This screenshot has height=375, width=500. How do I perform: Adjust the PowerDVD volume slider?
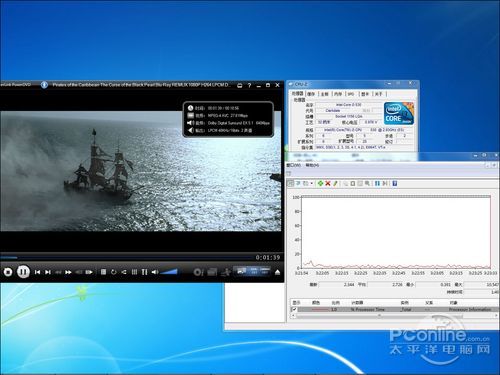coord(169,272)
